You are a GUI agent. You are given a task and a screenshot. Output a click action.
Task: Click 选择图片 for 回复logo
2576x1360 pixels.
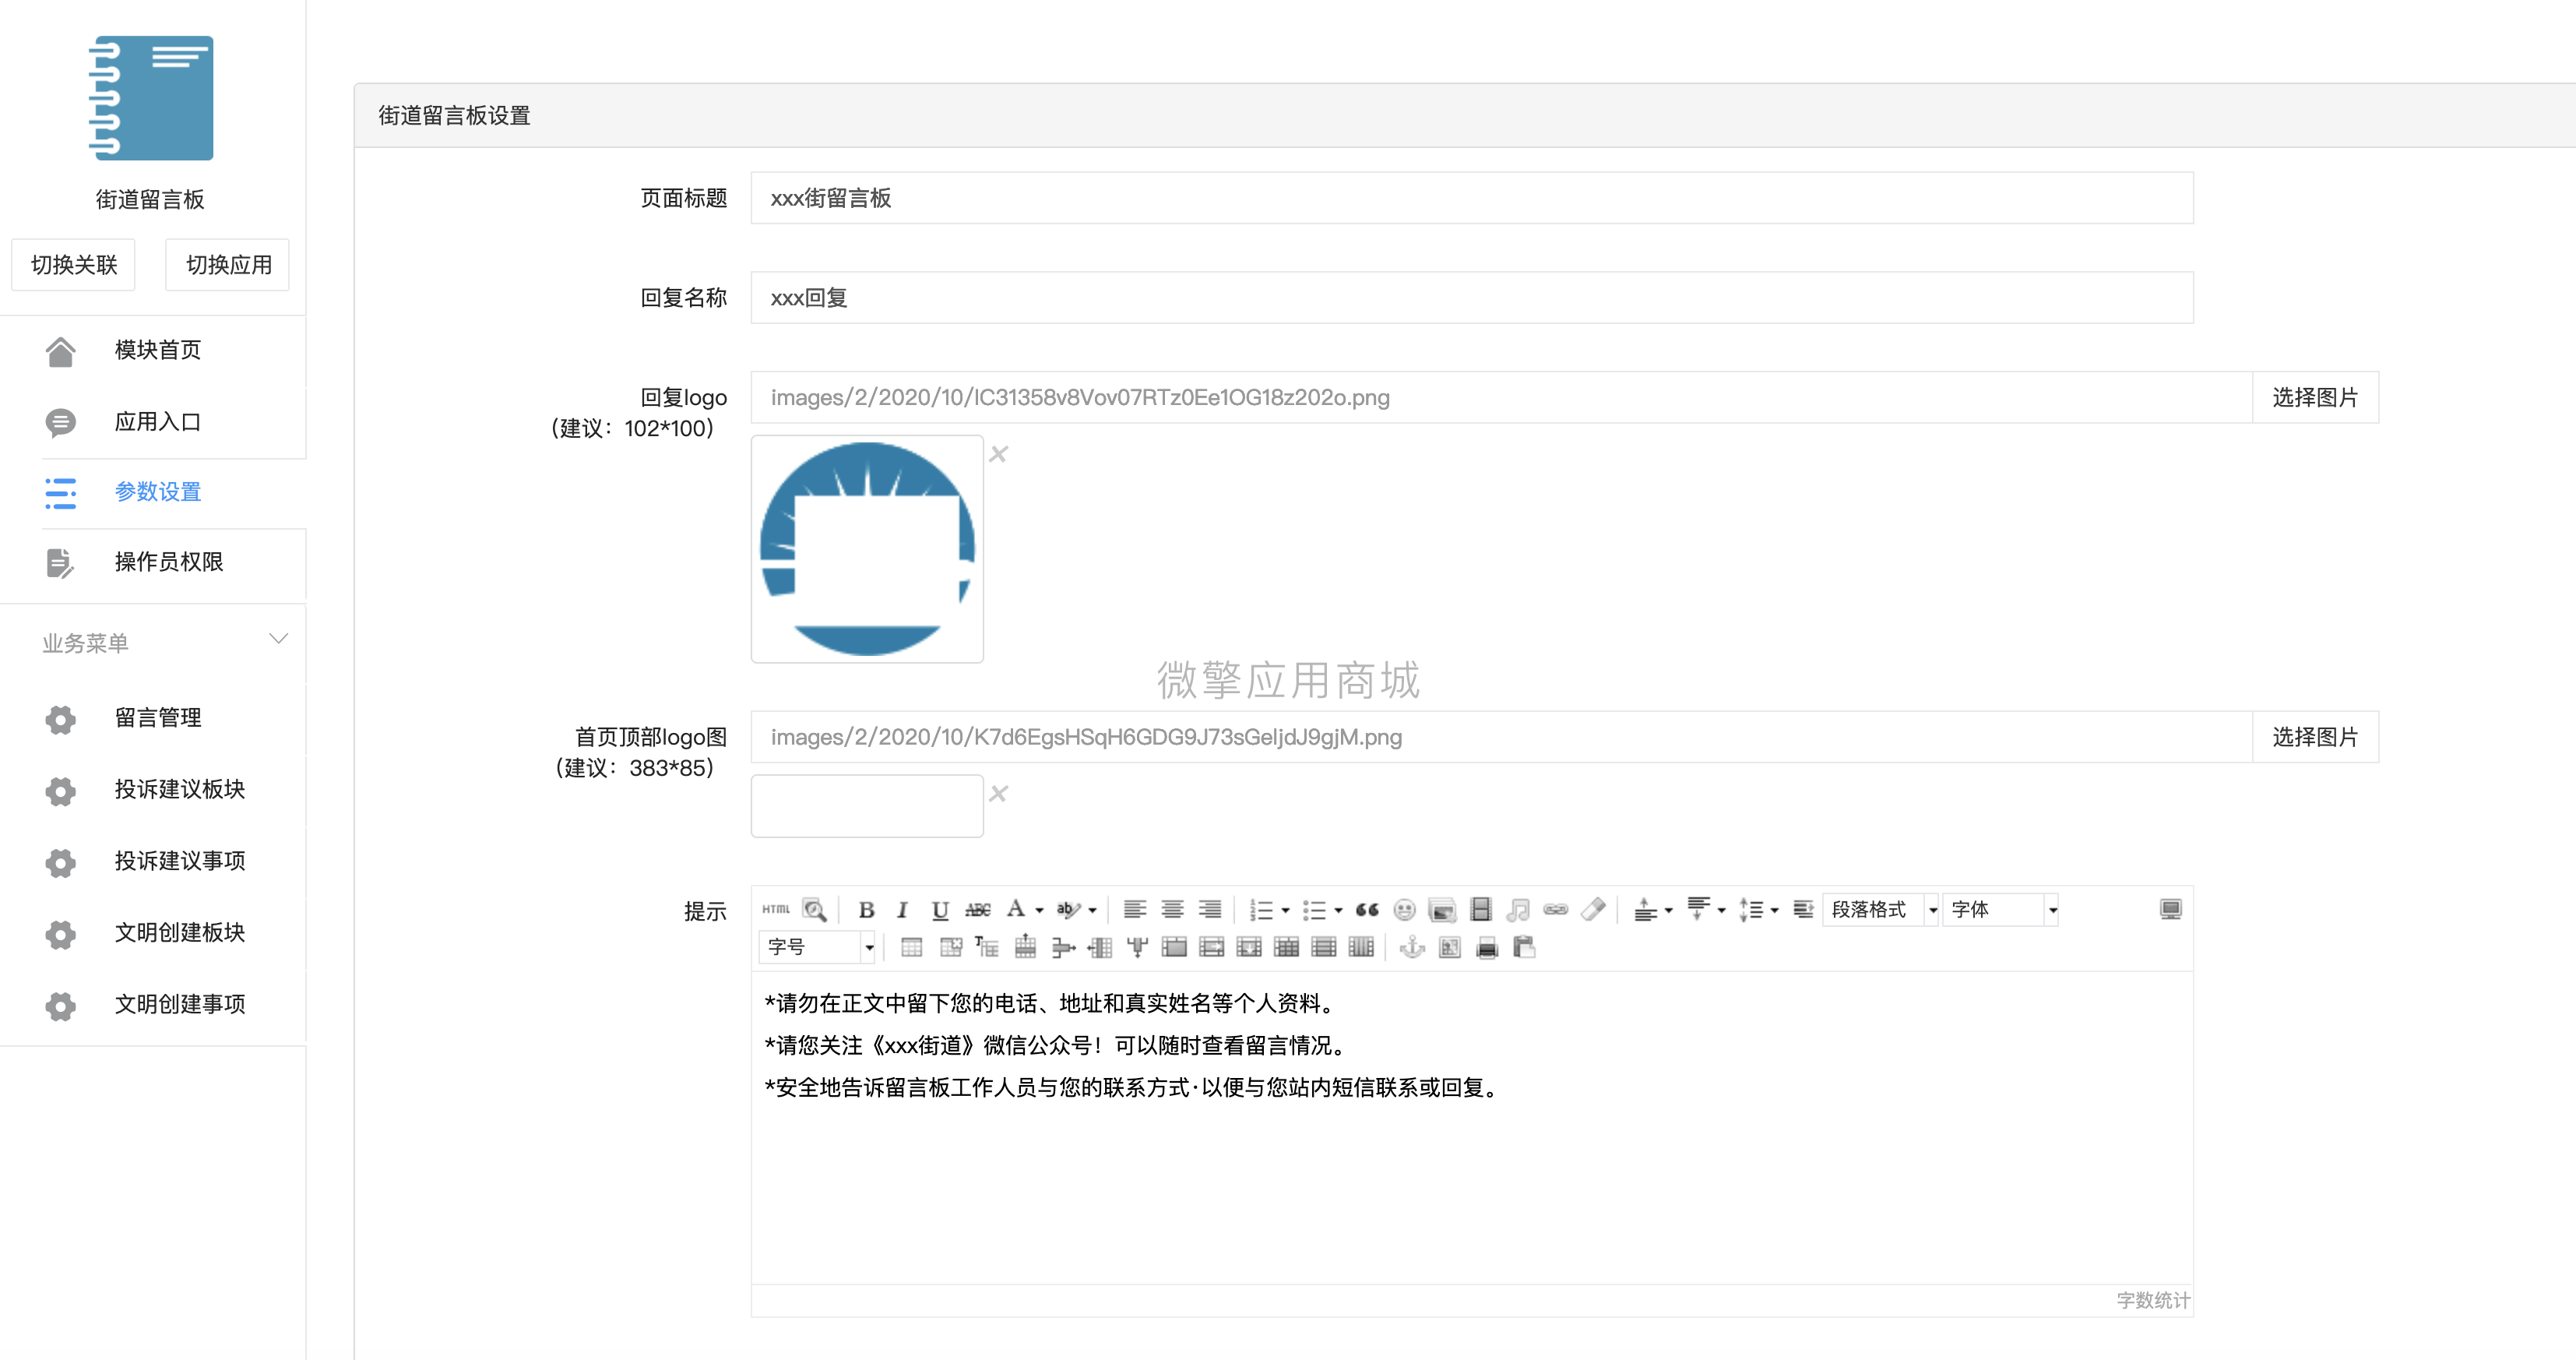[2315, 398]
